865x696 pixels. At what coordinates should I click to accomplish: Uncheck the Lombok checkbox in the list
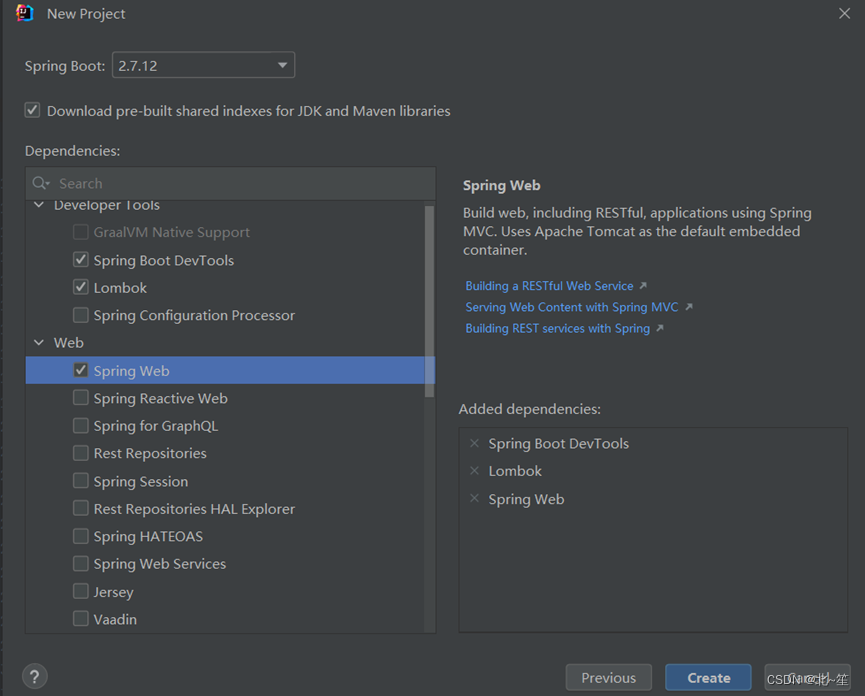[x=81, y=287]
